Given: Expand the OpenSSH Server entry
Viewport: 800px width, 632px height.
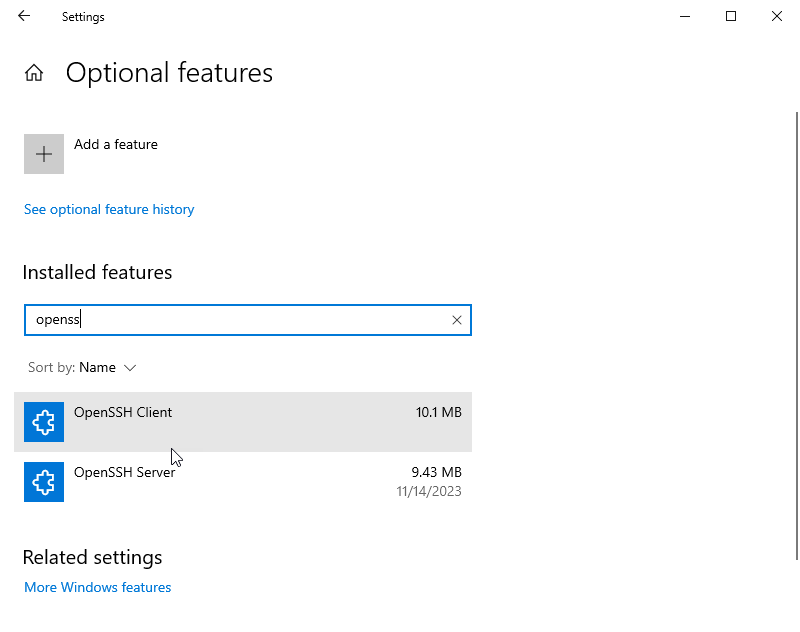Looking at the screenshot, I should pos(243,482).
